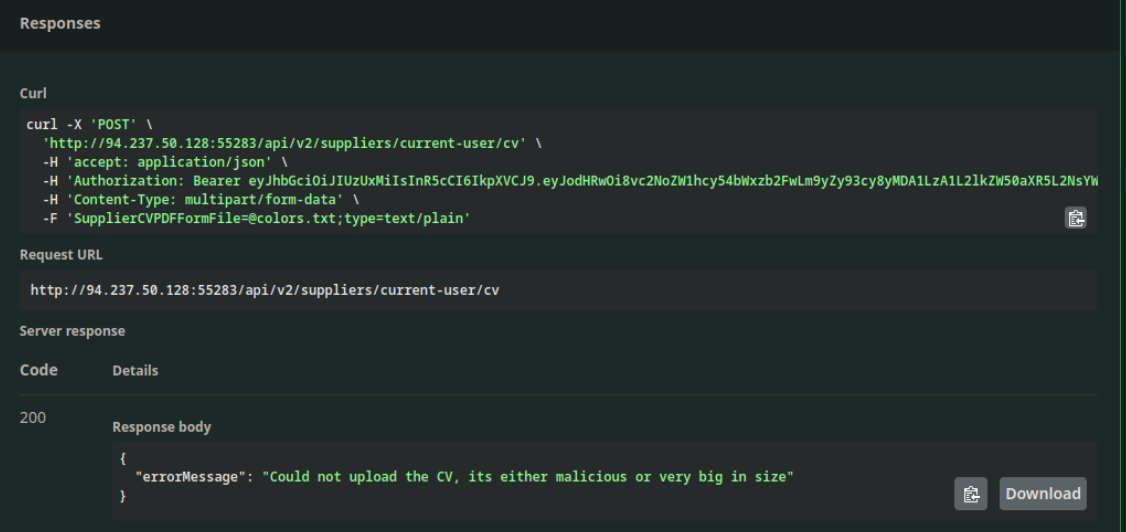Copy the response body to clipboard
Image resolution: width=1126 pixels, height=532 pixels.
[x=969, y=493]
